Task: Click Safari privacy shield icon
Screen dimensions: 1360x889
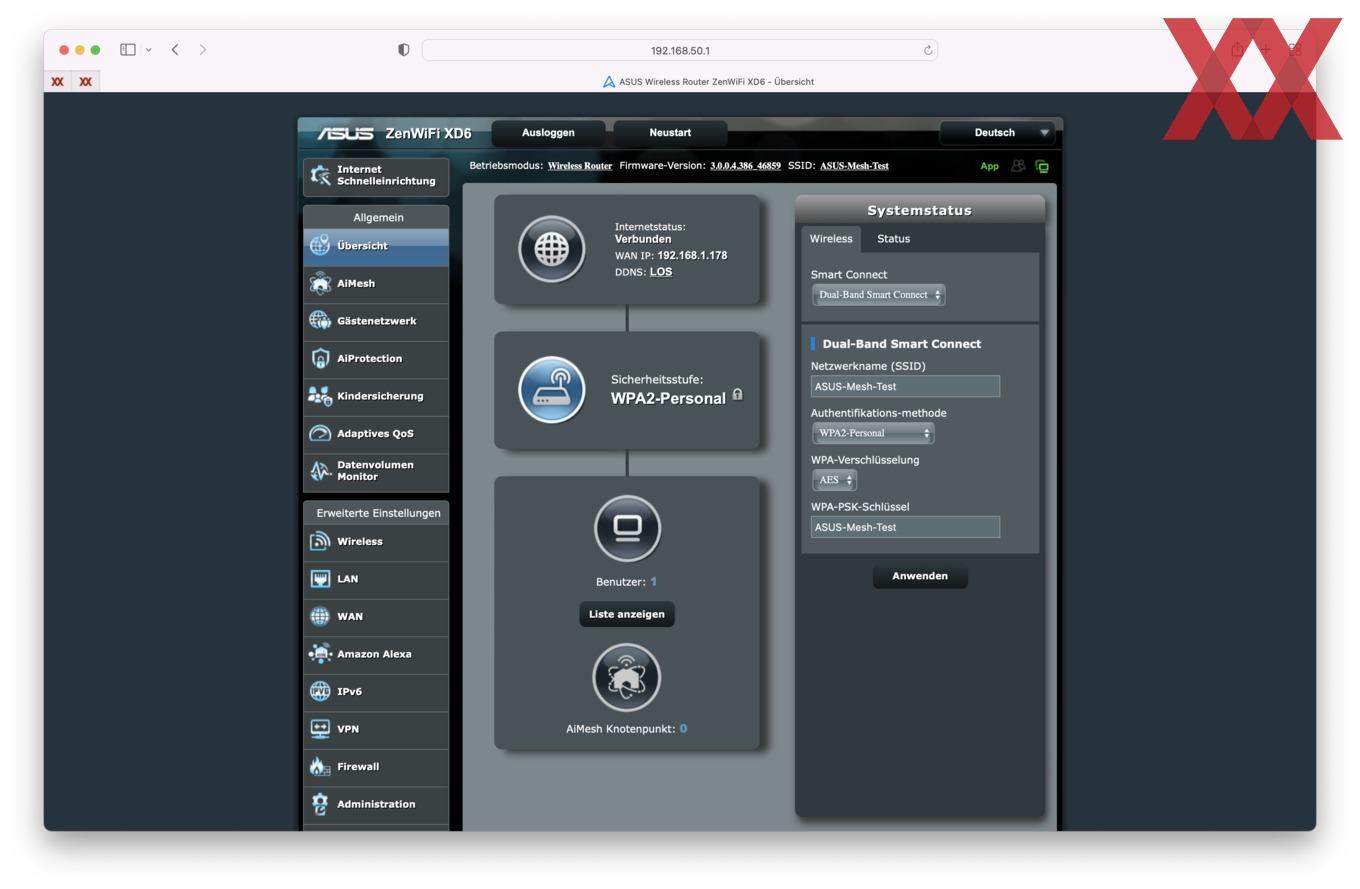Action: [x=404, y=50]
